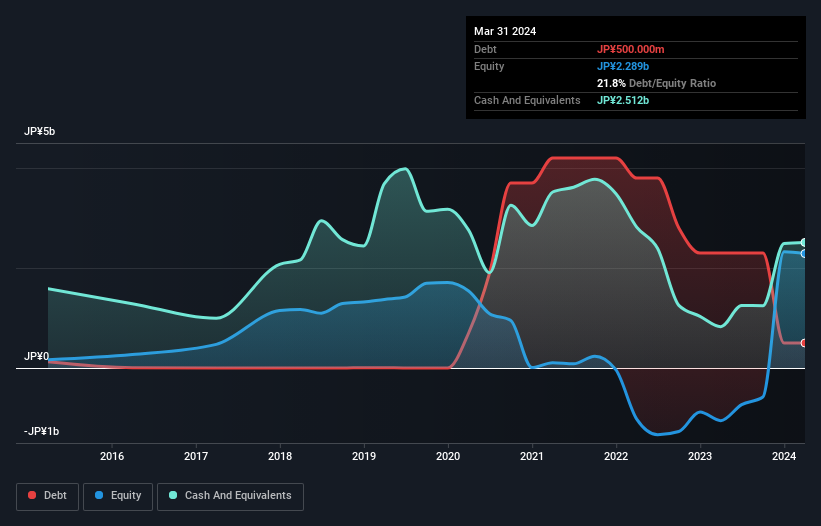Click the 2021 axis label
Viewport: 821px width, 526px height.
(532, 456)
